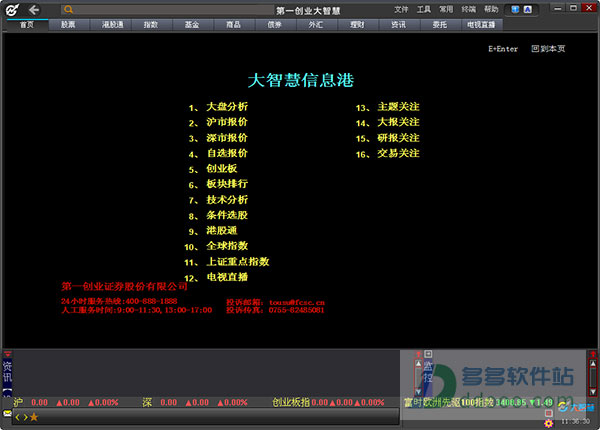Open item 11 上证重点指数
The width and height of the screenshot is (600, 430).
227,262
